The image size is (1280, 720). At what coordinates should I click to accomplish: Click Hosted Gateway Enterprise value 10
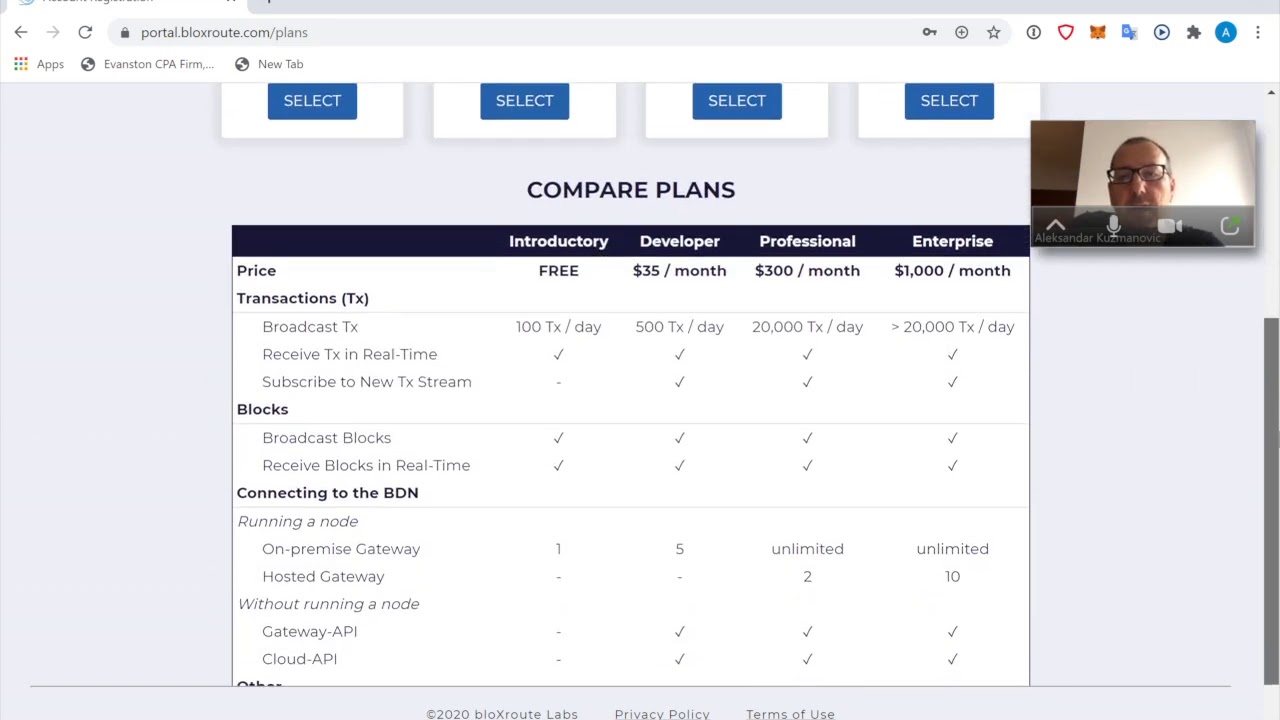click(x=952, y=577)
